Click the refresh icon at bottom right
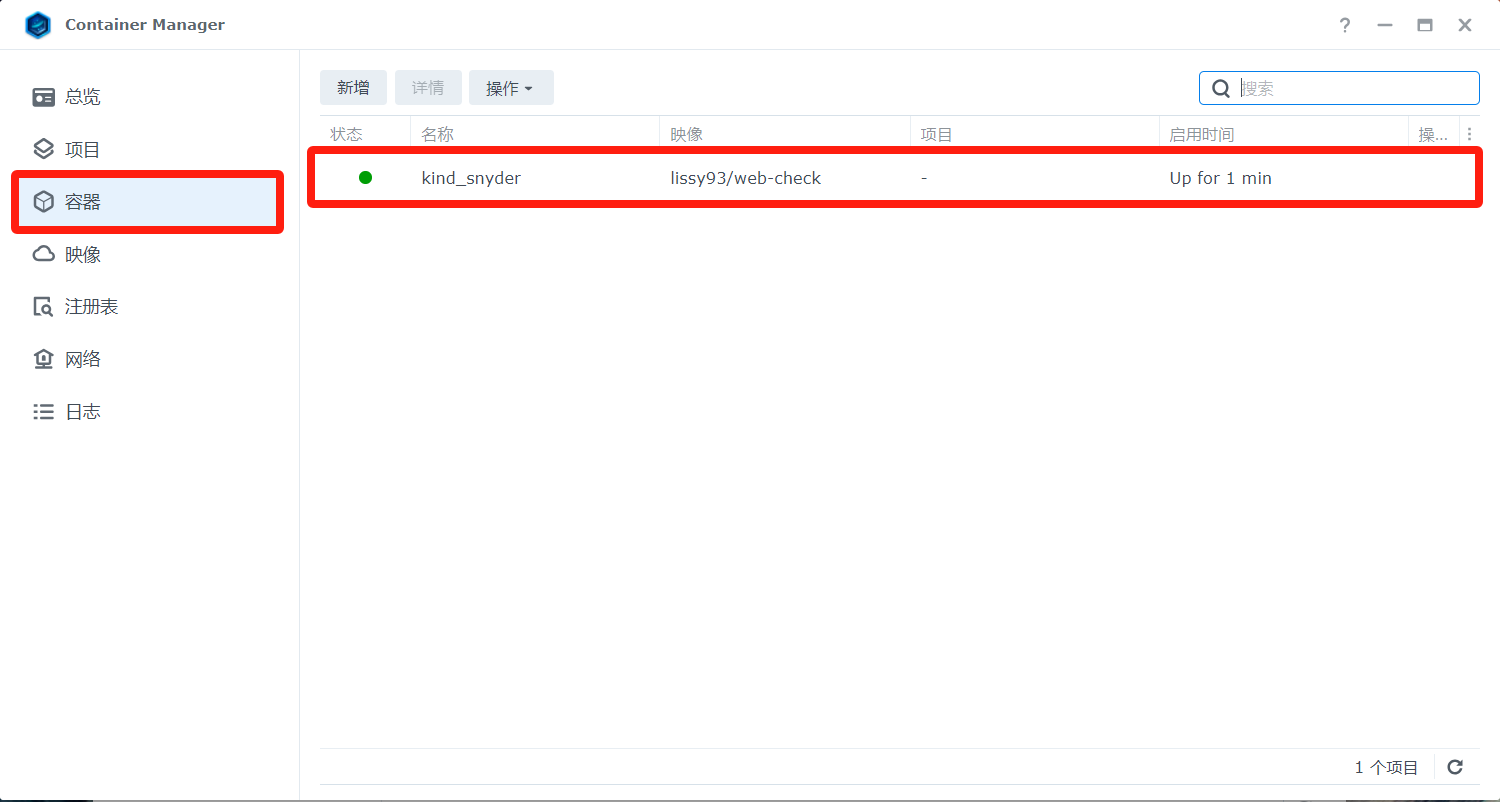 point(1455,767)
